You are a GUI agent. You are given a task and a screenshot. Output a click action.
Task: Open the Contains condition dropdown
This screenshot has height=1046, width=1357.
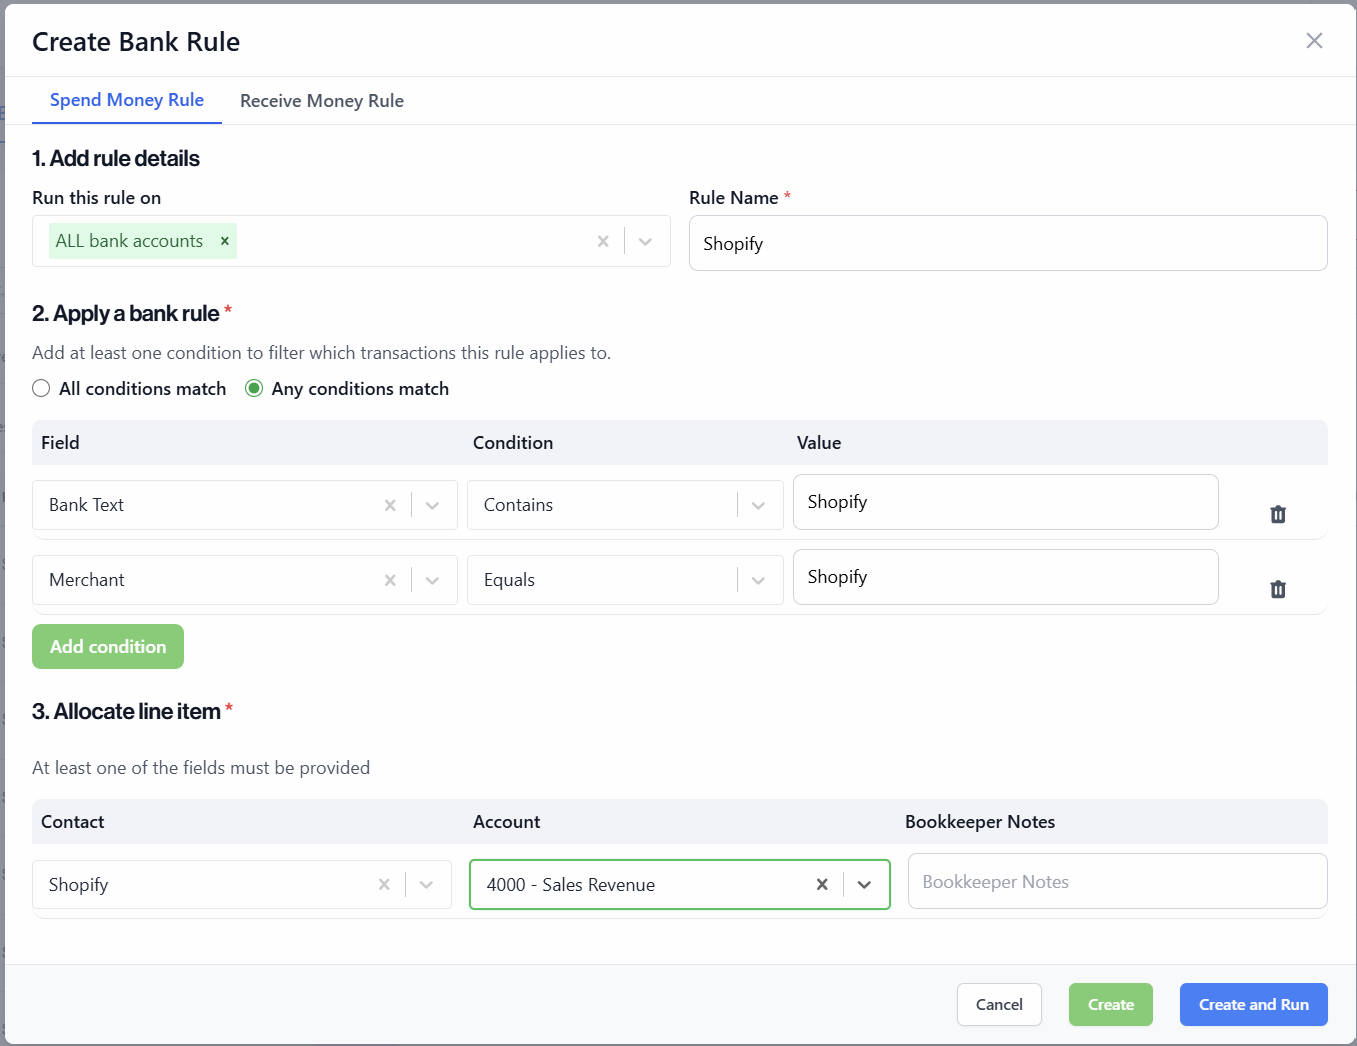click(x=759, y=505)
